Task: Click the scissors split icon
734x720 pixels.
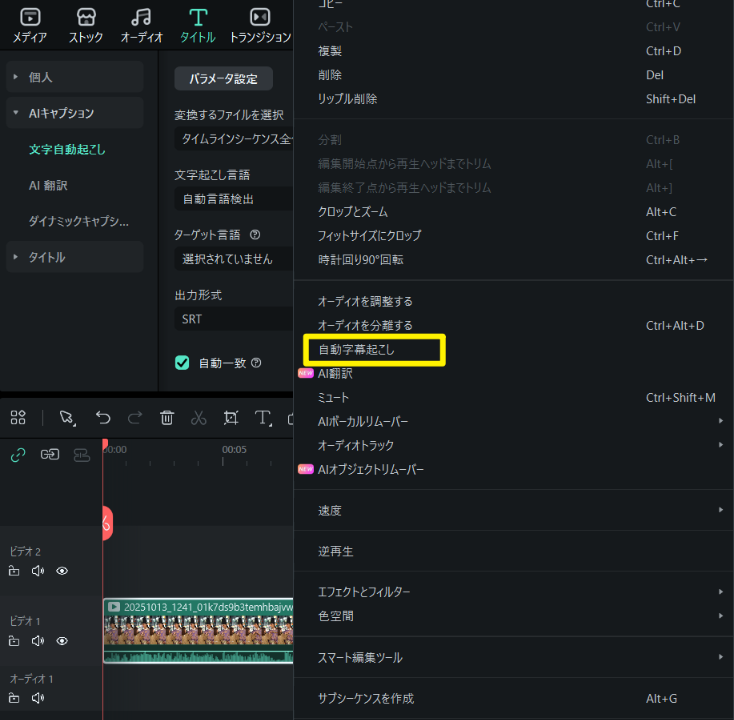Action: point(198,417)
